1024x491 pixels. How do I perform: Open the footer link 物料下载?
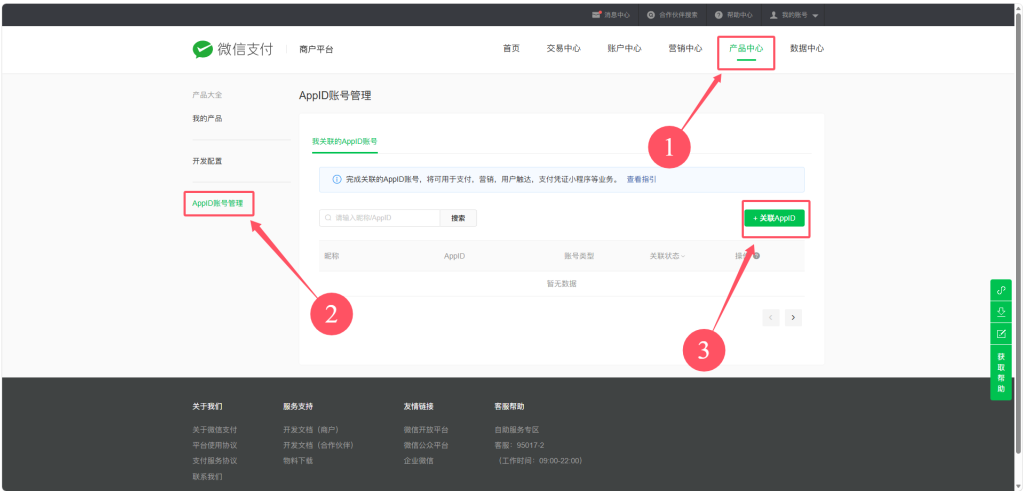298,461
